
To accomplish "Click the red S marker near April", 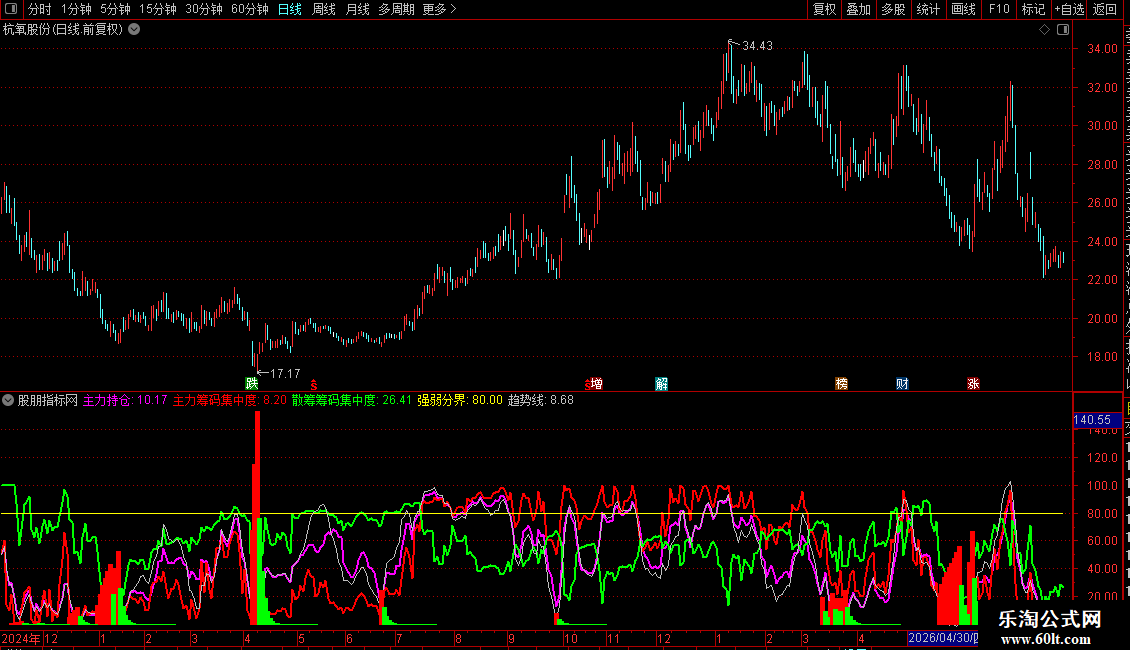I will 313,385.
